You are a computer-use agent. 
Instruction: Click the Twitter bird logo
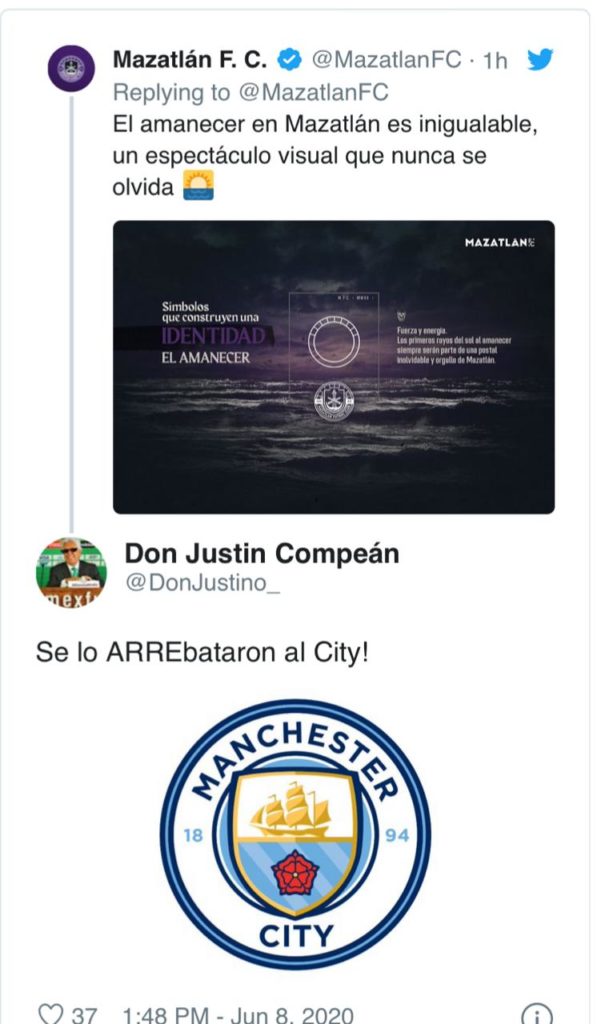[540, 60]
